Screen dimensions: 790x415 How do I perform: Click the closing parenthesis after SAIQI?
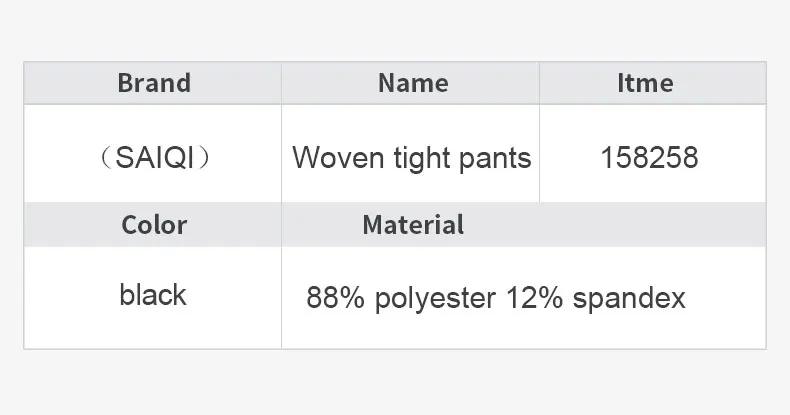click(x=206, y=158)
